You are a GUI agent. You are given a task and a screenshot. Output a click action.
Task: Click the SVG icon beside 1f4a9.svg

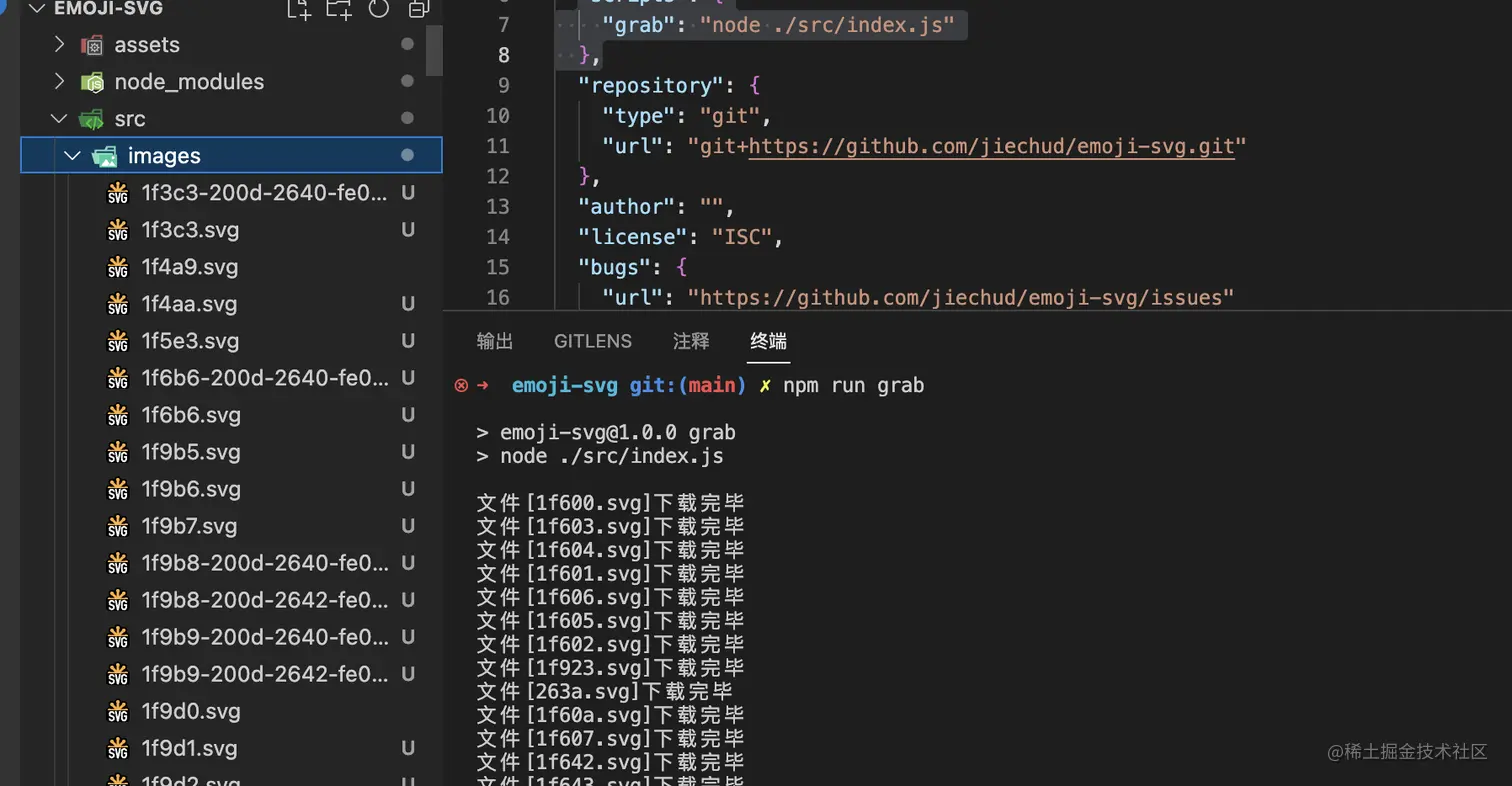(118, 267)
